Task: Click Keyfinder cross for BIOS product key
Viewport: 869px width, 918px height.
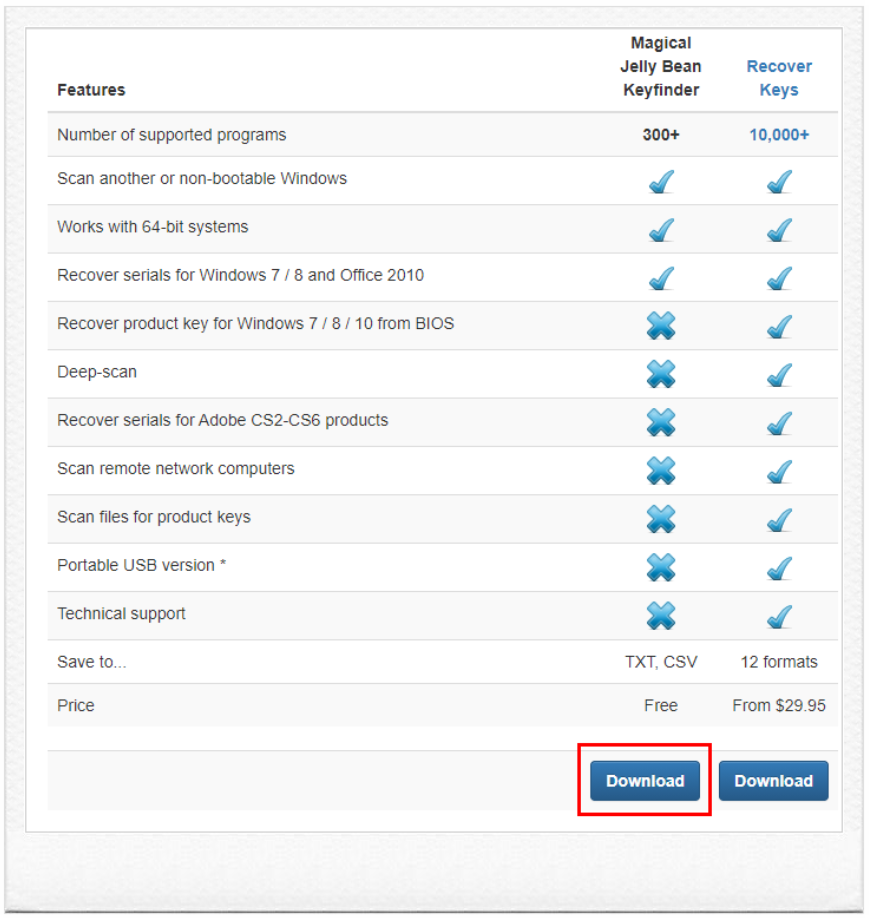Action: pyautogui.click(x=661, y=326)
